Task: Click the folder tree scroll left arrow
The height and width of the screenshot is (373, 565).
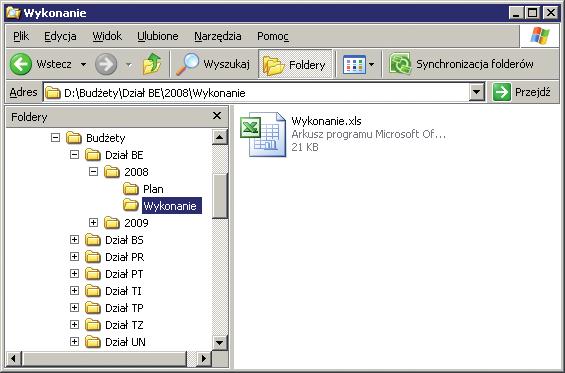Action: point(13,358)
